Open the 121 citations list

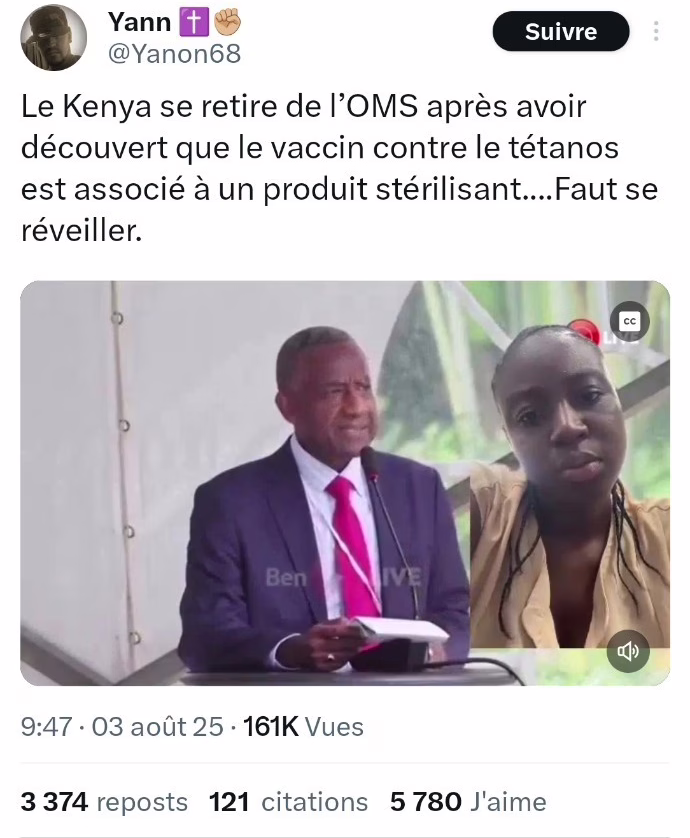pyautogui.click(x=289, y=802)
